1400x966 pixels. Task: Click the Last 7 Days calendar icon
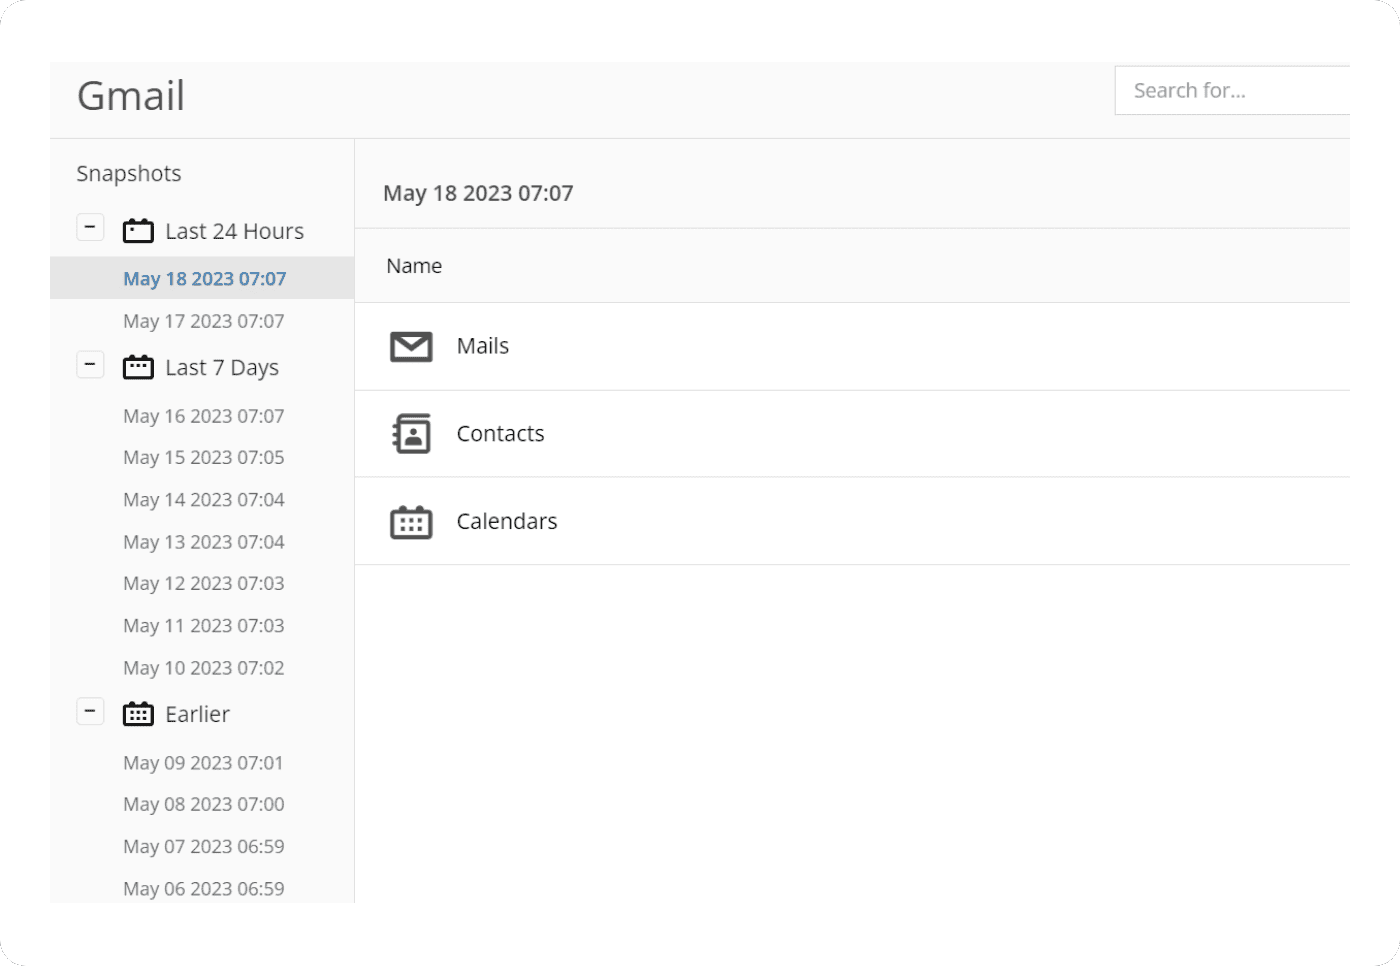click(138, 368)
